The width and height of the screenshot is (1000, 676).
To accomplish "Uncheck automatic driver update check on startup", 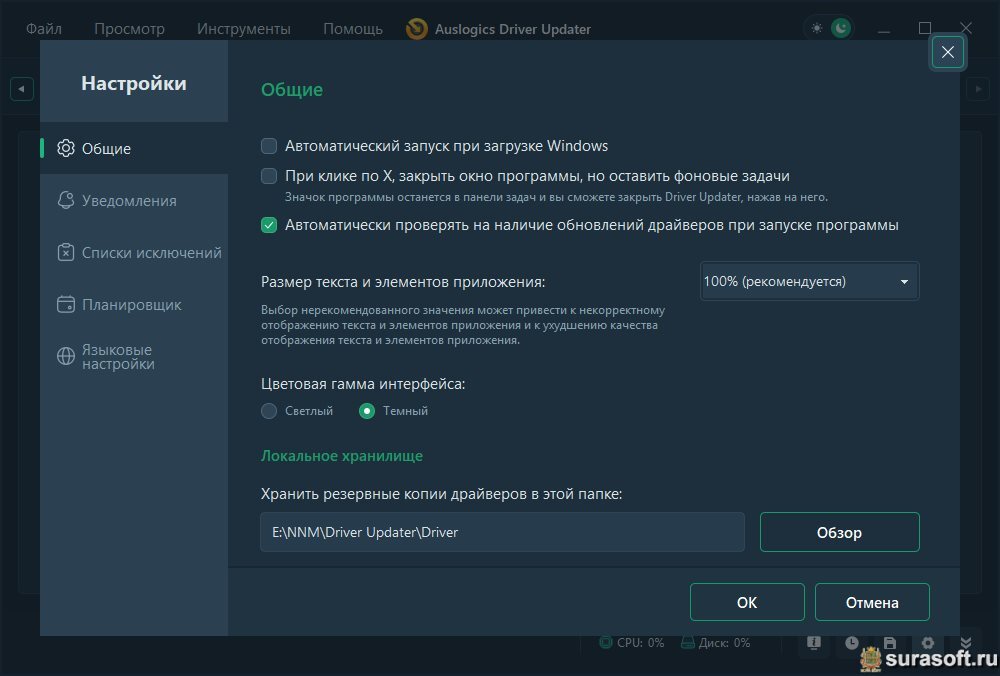I will pyautogui.click(x=269, y=225).
